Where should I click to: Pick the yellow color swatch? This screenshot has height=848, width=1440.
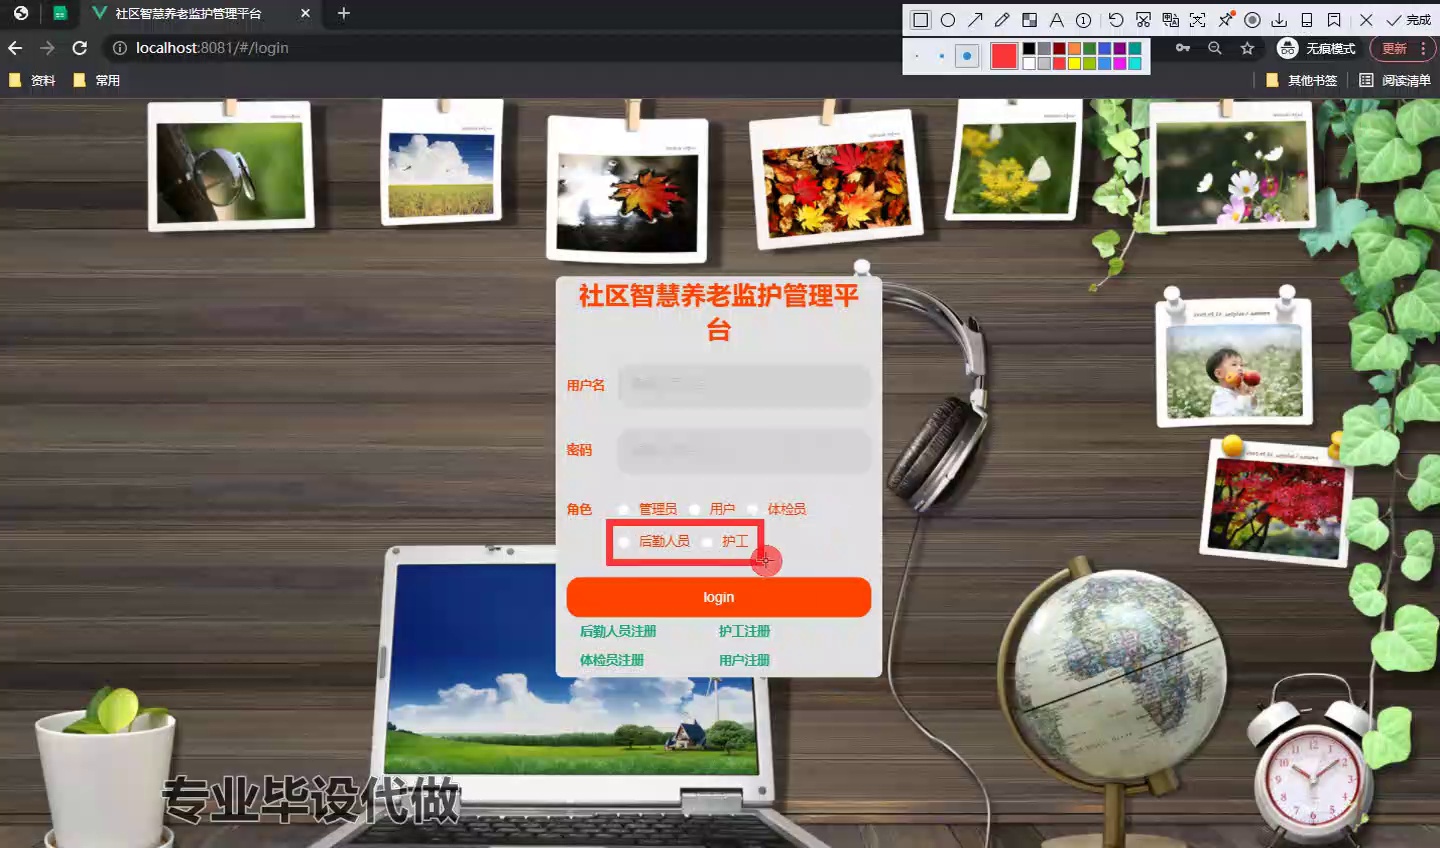1074,63
